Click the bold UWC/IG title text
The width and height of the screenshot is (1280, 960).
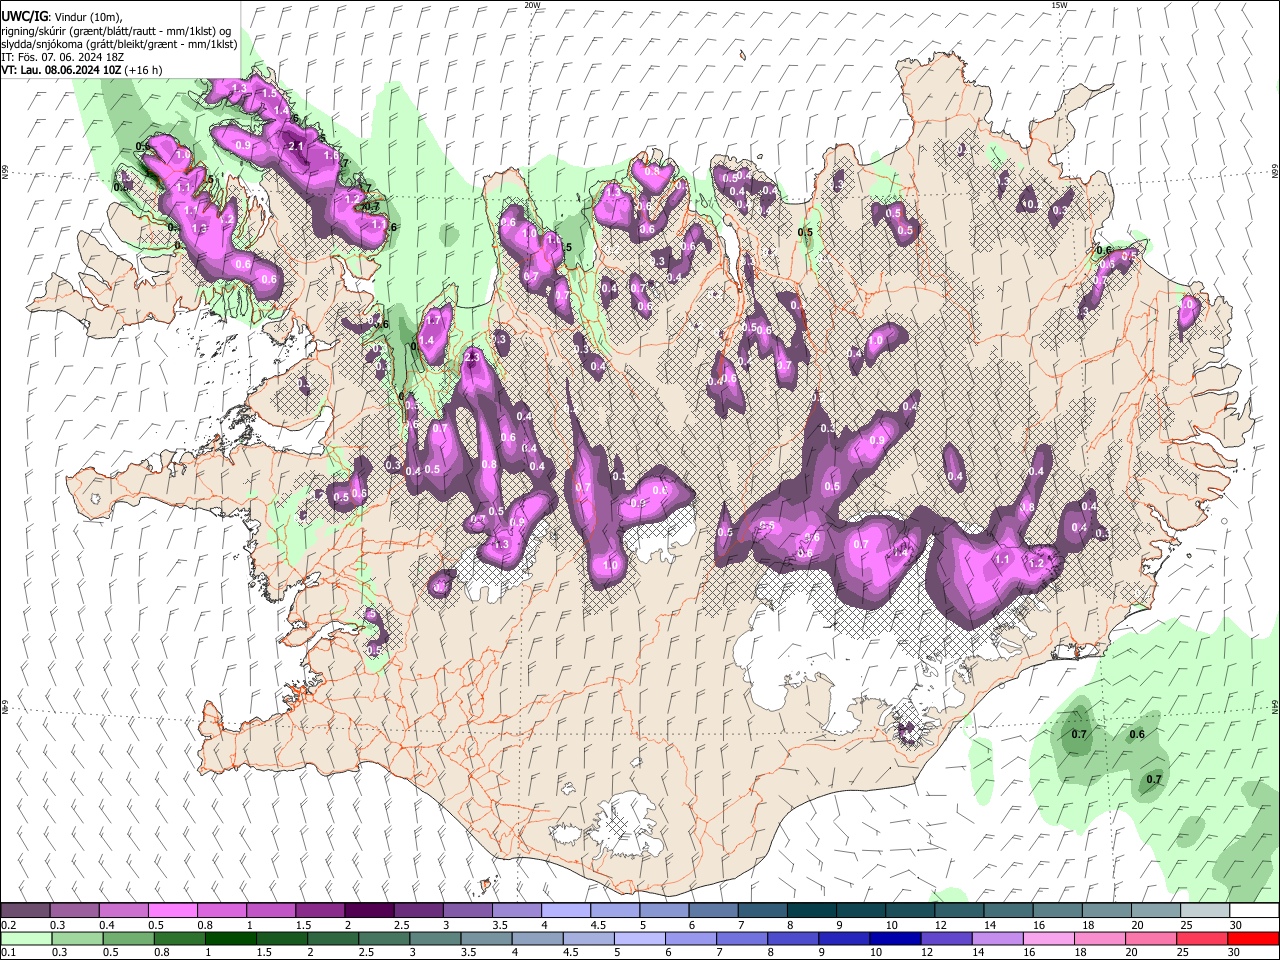(x=24, y=16)
